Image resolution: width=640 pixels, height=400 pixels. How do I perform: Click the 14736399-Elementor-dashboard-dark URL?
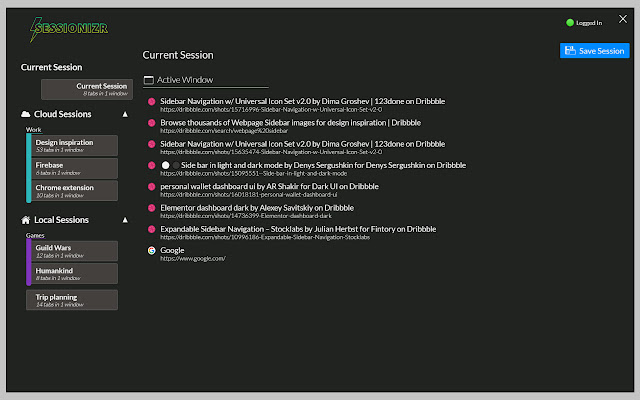click(x=246, y=216)
